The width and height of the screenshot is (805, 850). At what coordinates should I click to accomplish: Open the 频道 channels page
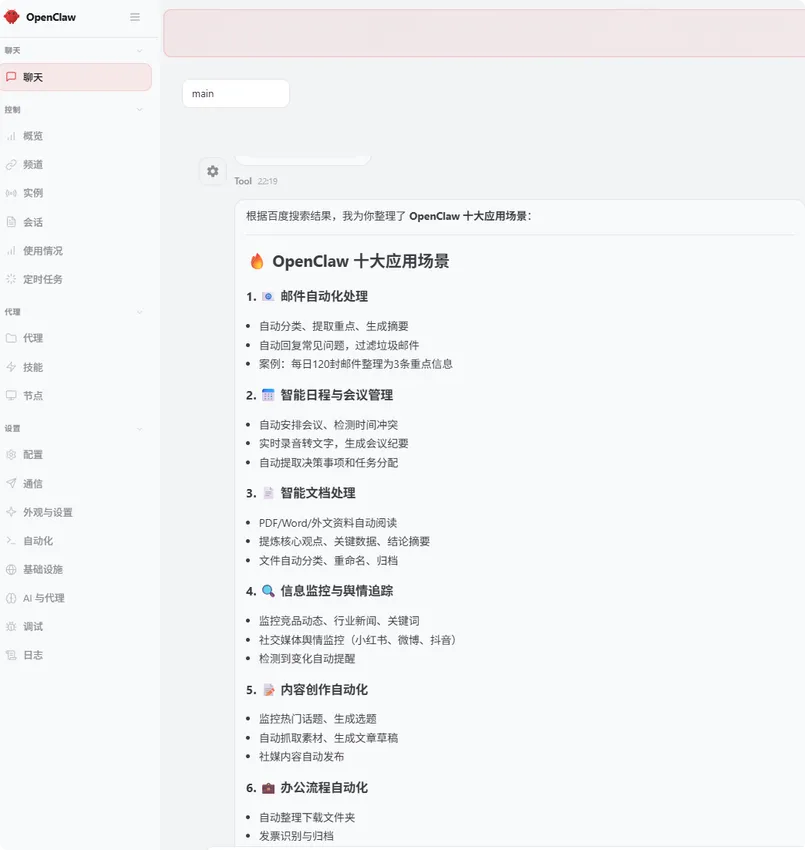76,164
